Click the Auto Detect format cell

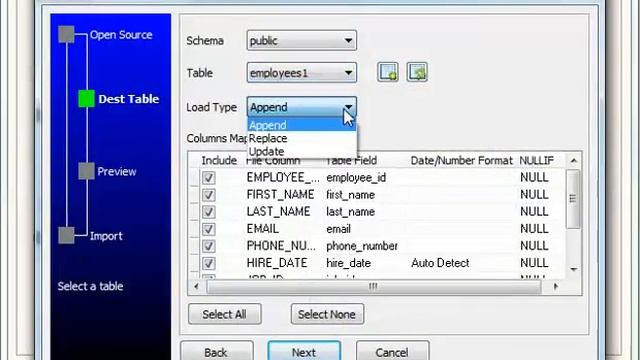[440, 263]
